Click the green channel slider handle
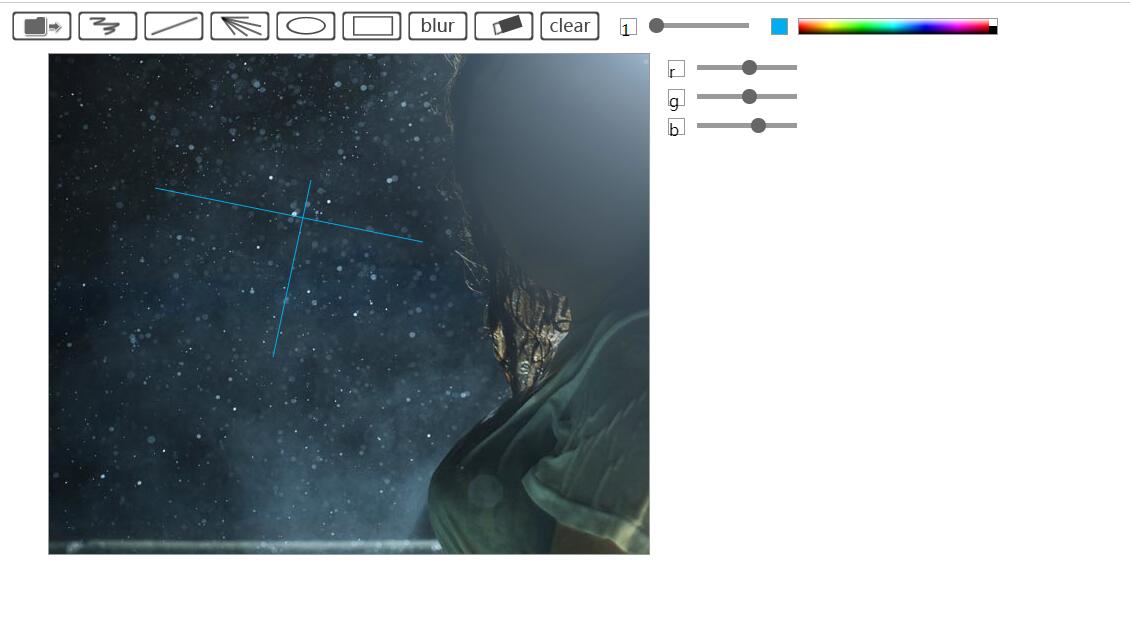This screenshot has width=1130, height=641. point(749,97)
